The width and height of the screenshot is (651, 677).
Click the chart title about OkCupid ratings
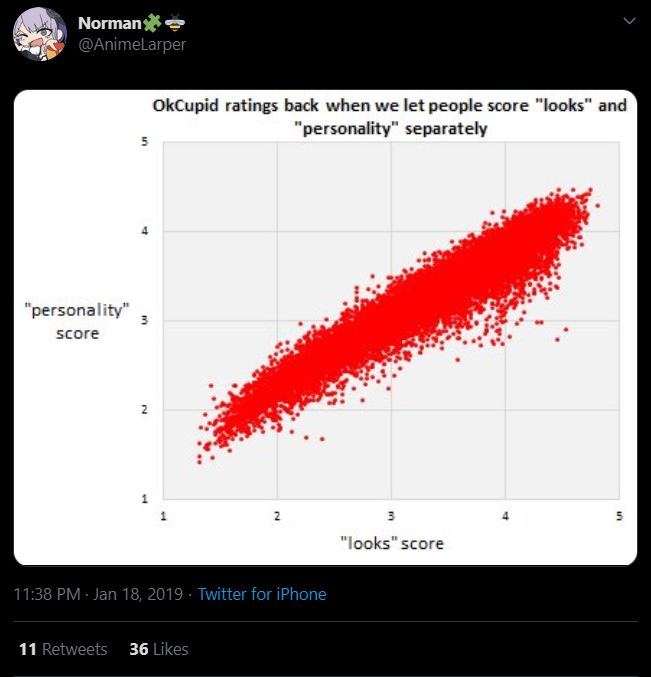pyautogui.click(x=389, y=117)
